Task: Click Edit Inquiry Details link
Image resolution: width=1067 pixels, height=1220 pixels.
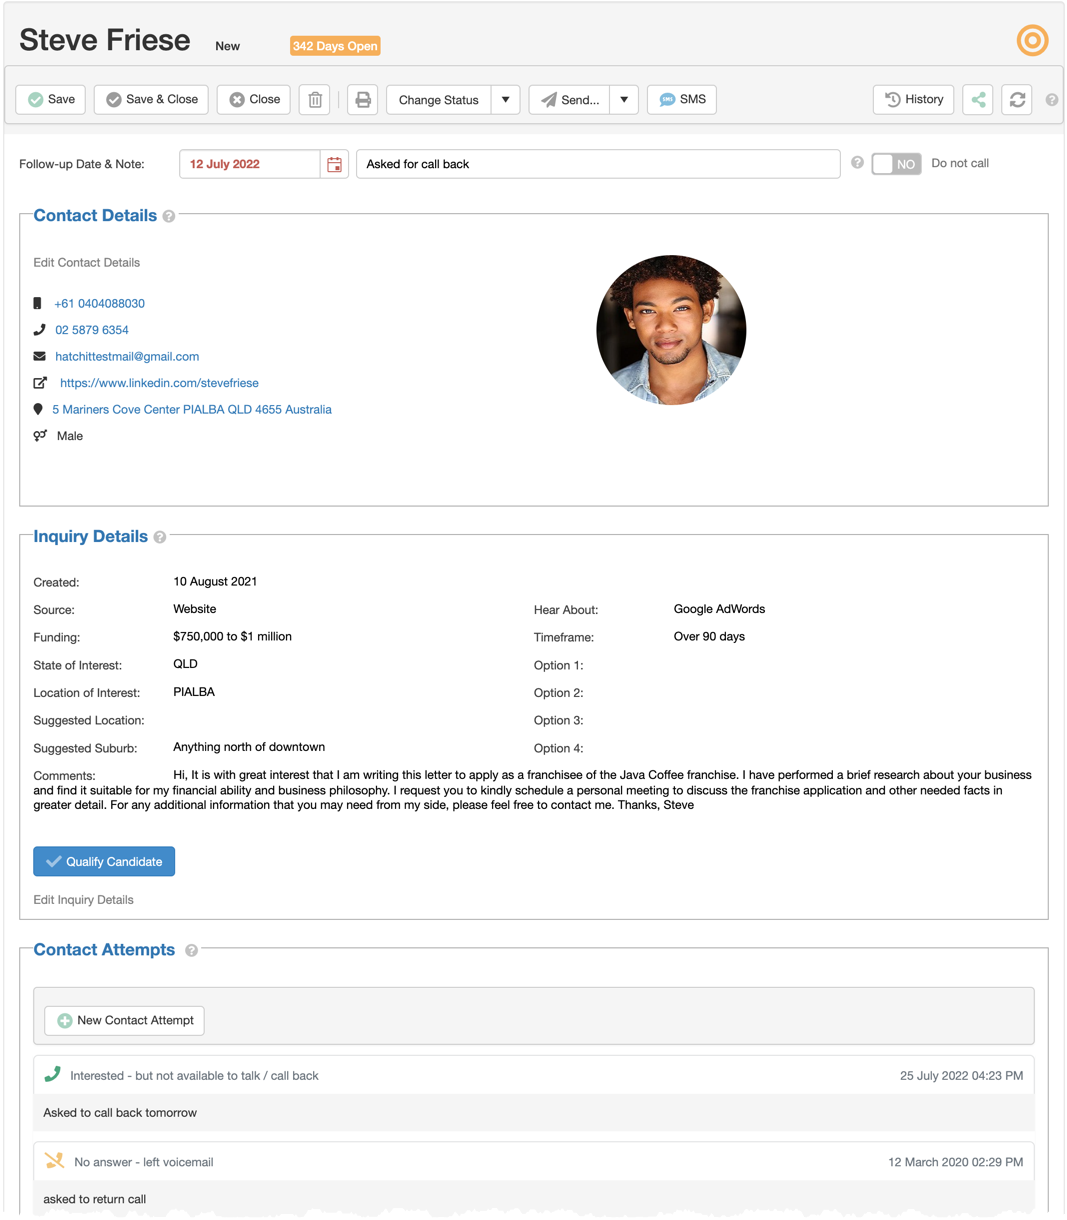Action: (84, 900)
